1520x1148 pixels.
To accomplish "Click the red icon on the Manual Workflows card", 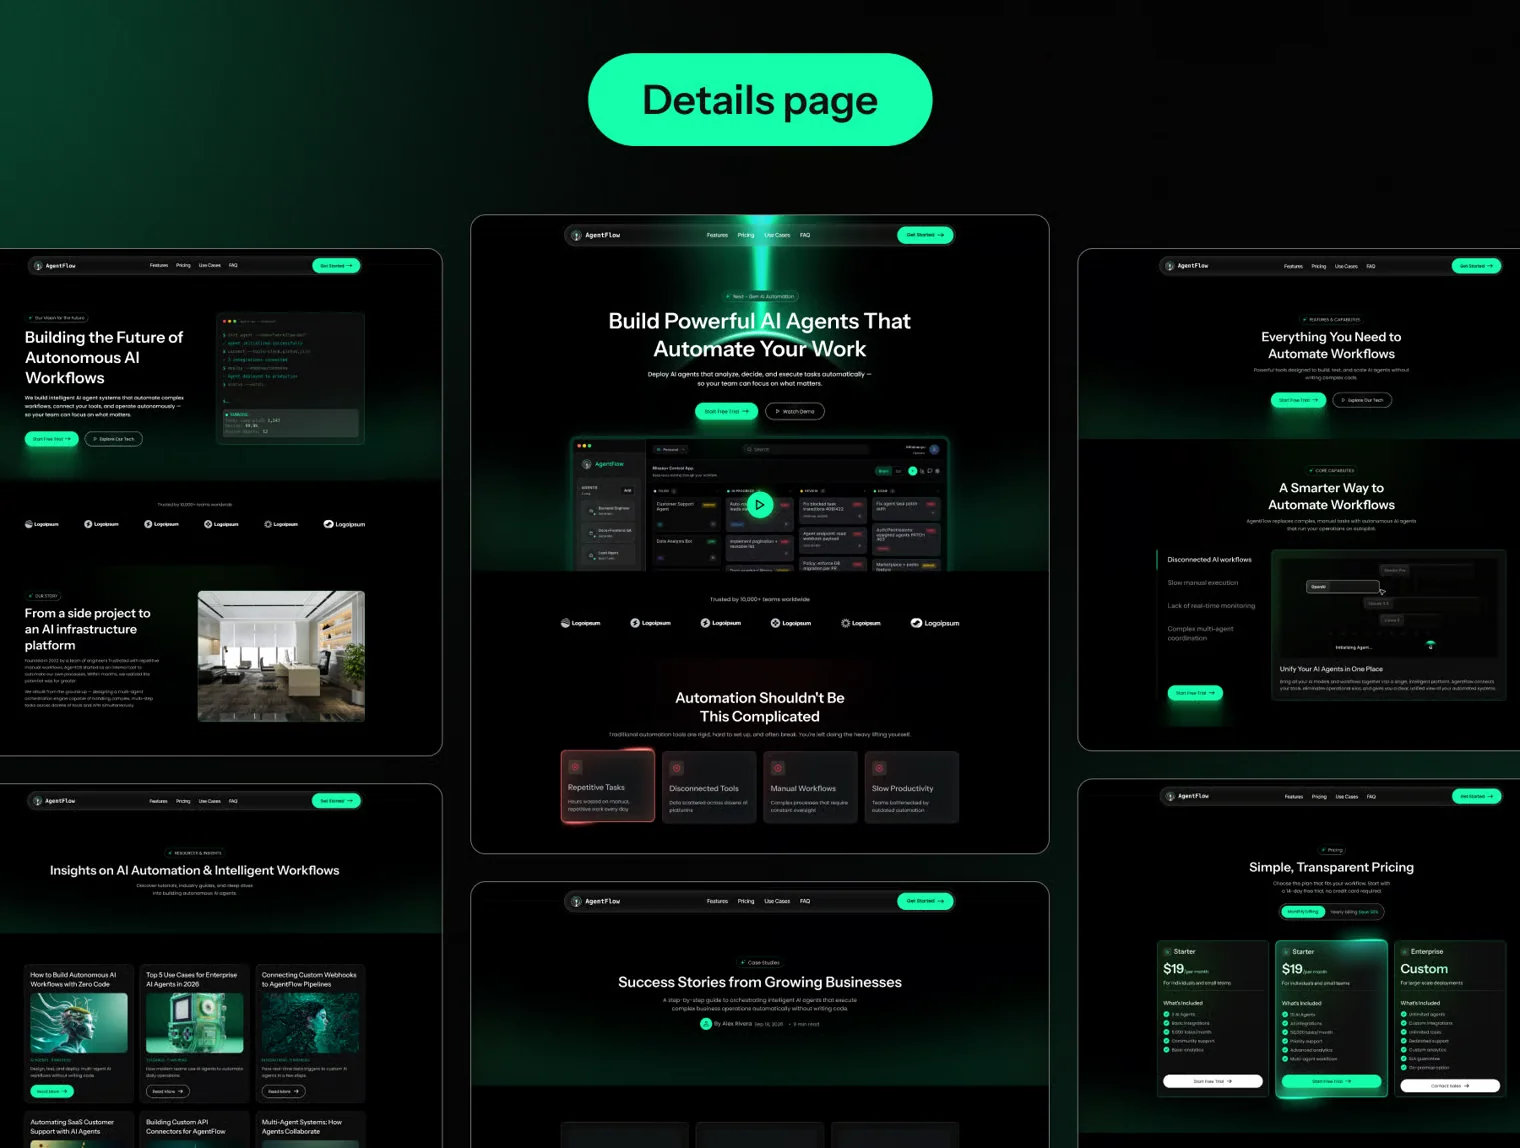I will [x=778, y=768].
